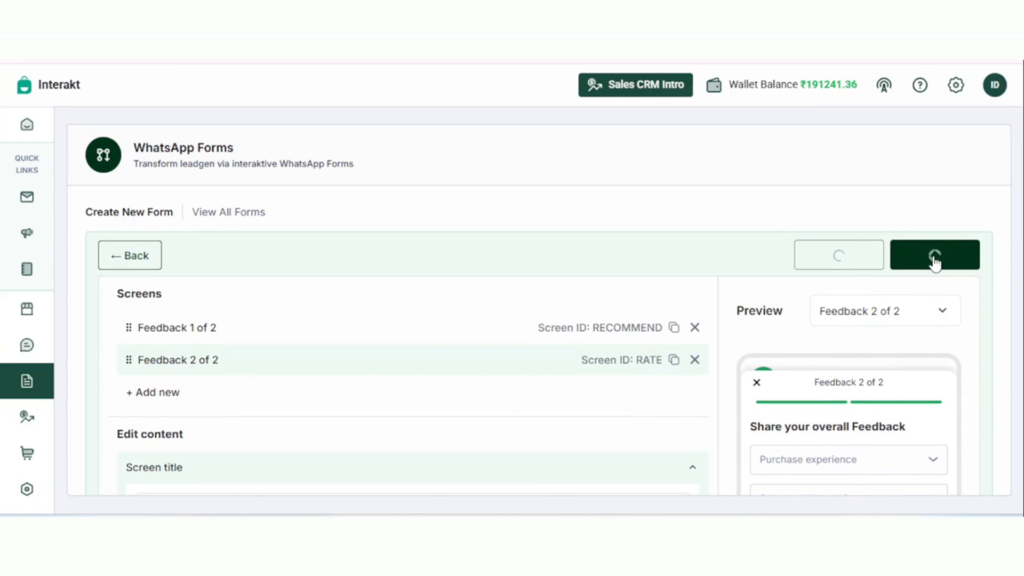This screenshot has height=576, width=1024.
Task: Expand the Purchase experience dropdown in preview
Action: 848,460
